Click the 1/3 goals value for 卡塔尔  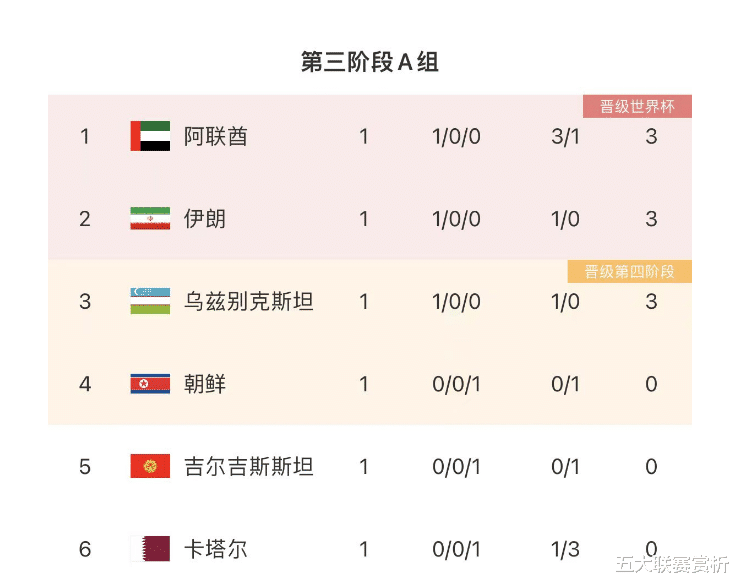point(565,549)
